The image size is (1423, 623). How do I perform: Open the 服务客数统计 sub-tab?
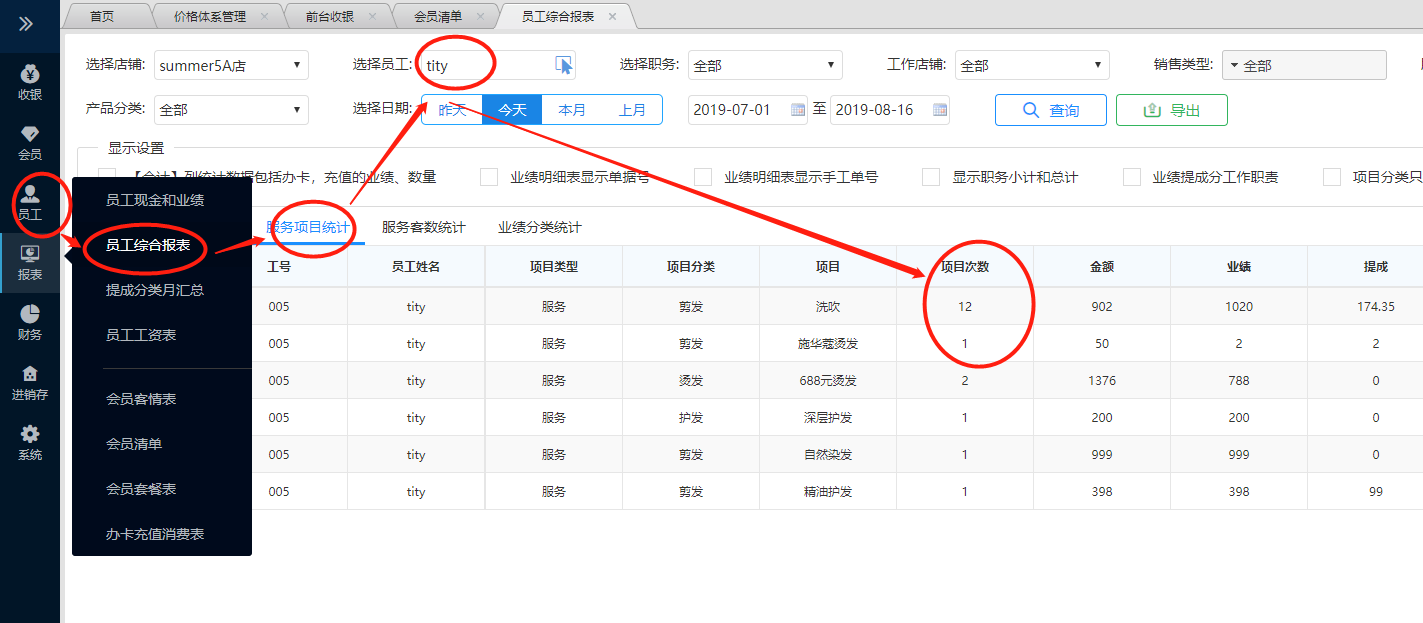click(424, 228)
